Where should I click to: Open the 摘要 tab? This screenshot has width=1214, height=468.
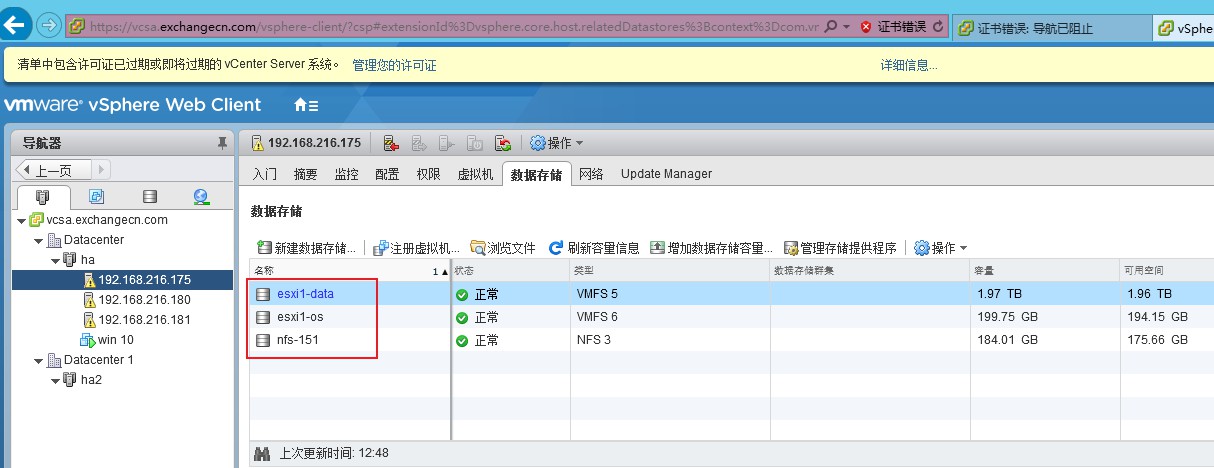point(306,174)
